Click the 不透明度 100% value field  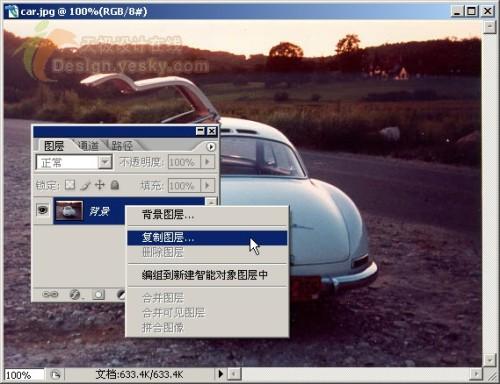(x=184, y=162)
